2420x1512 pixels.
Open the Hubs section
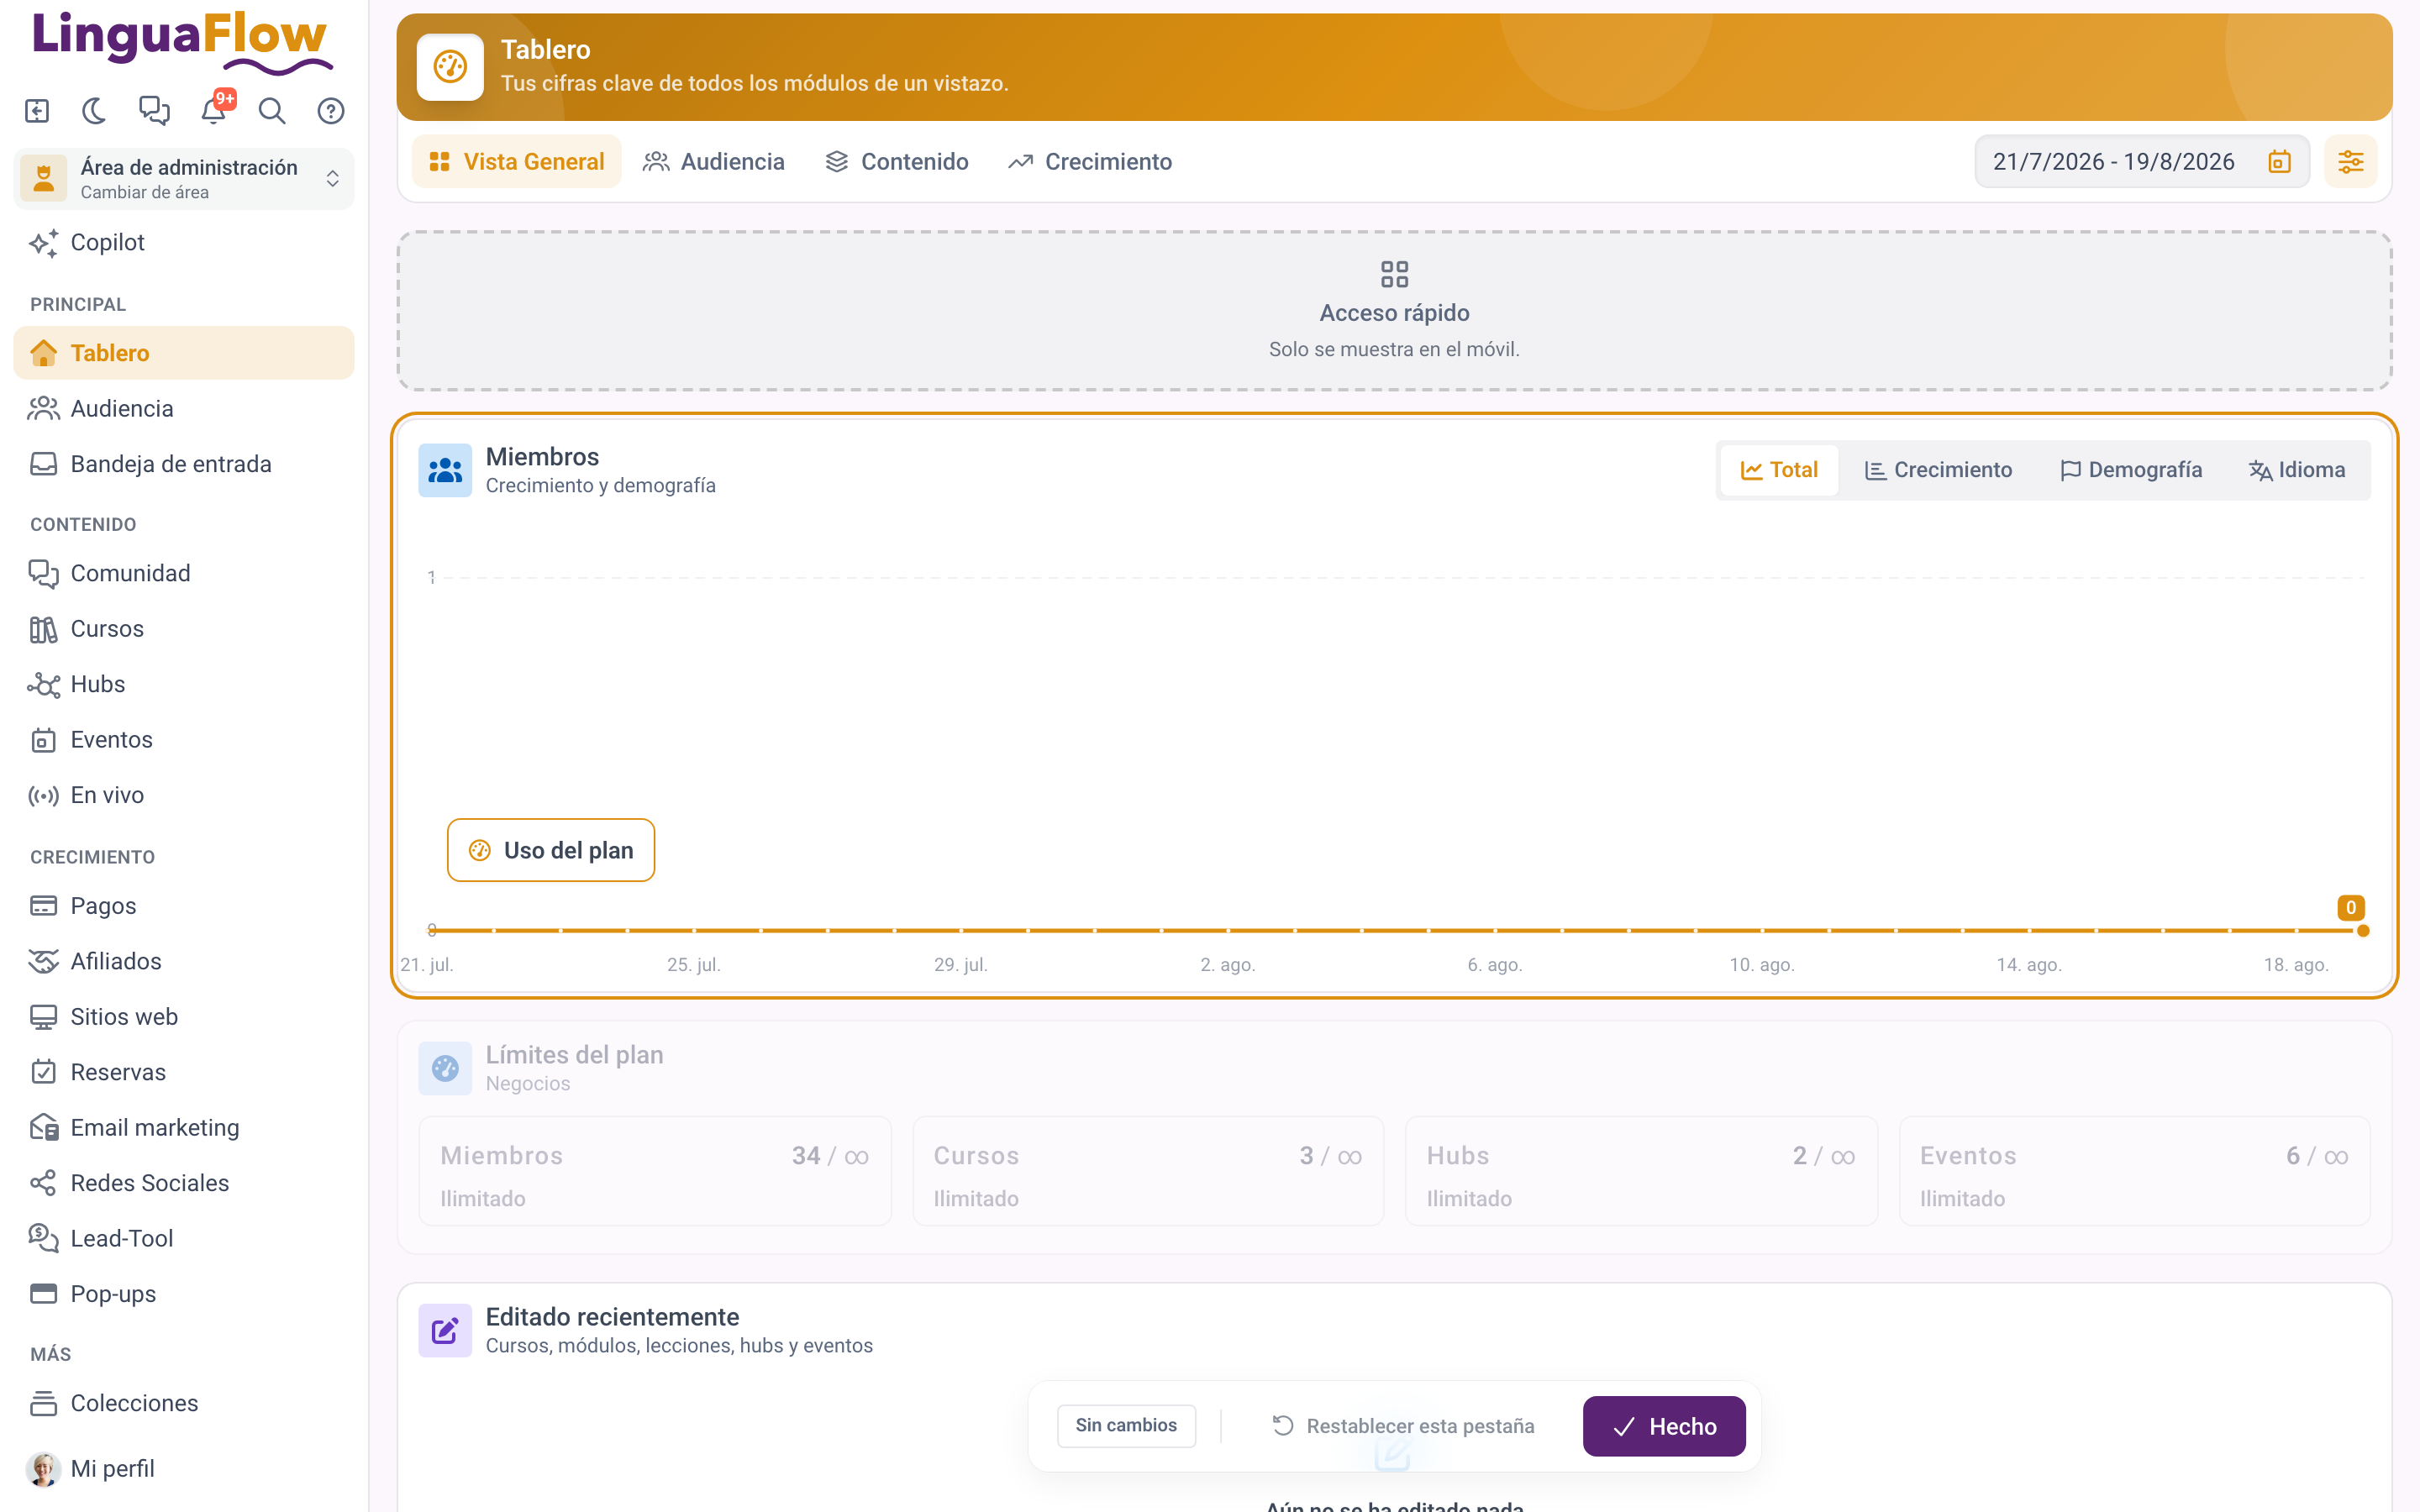pos(184,684)
